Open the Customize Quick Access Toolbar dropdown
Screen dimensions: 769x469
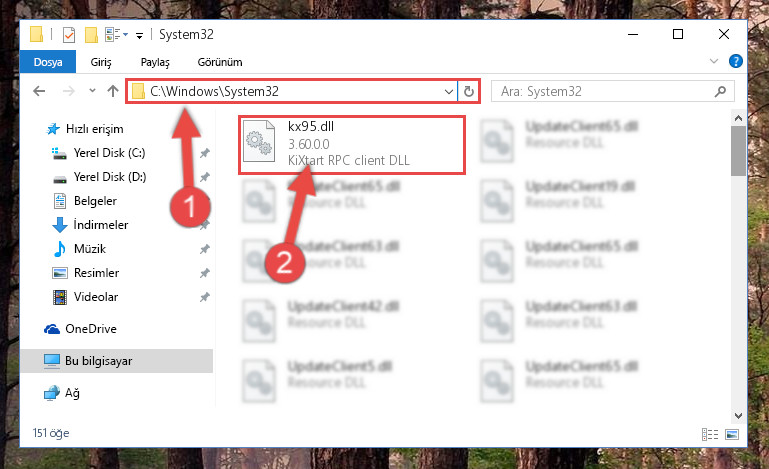[139, 35]
